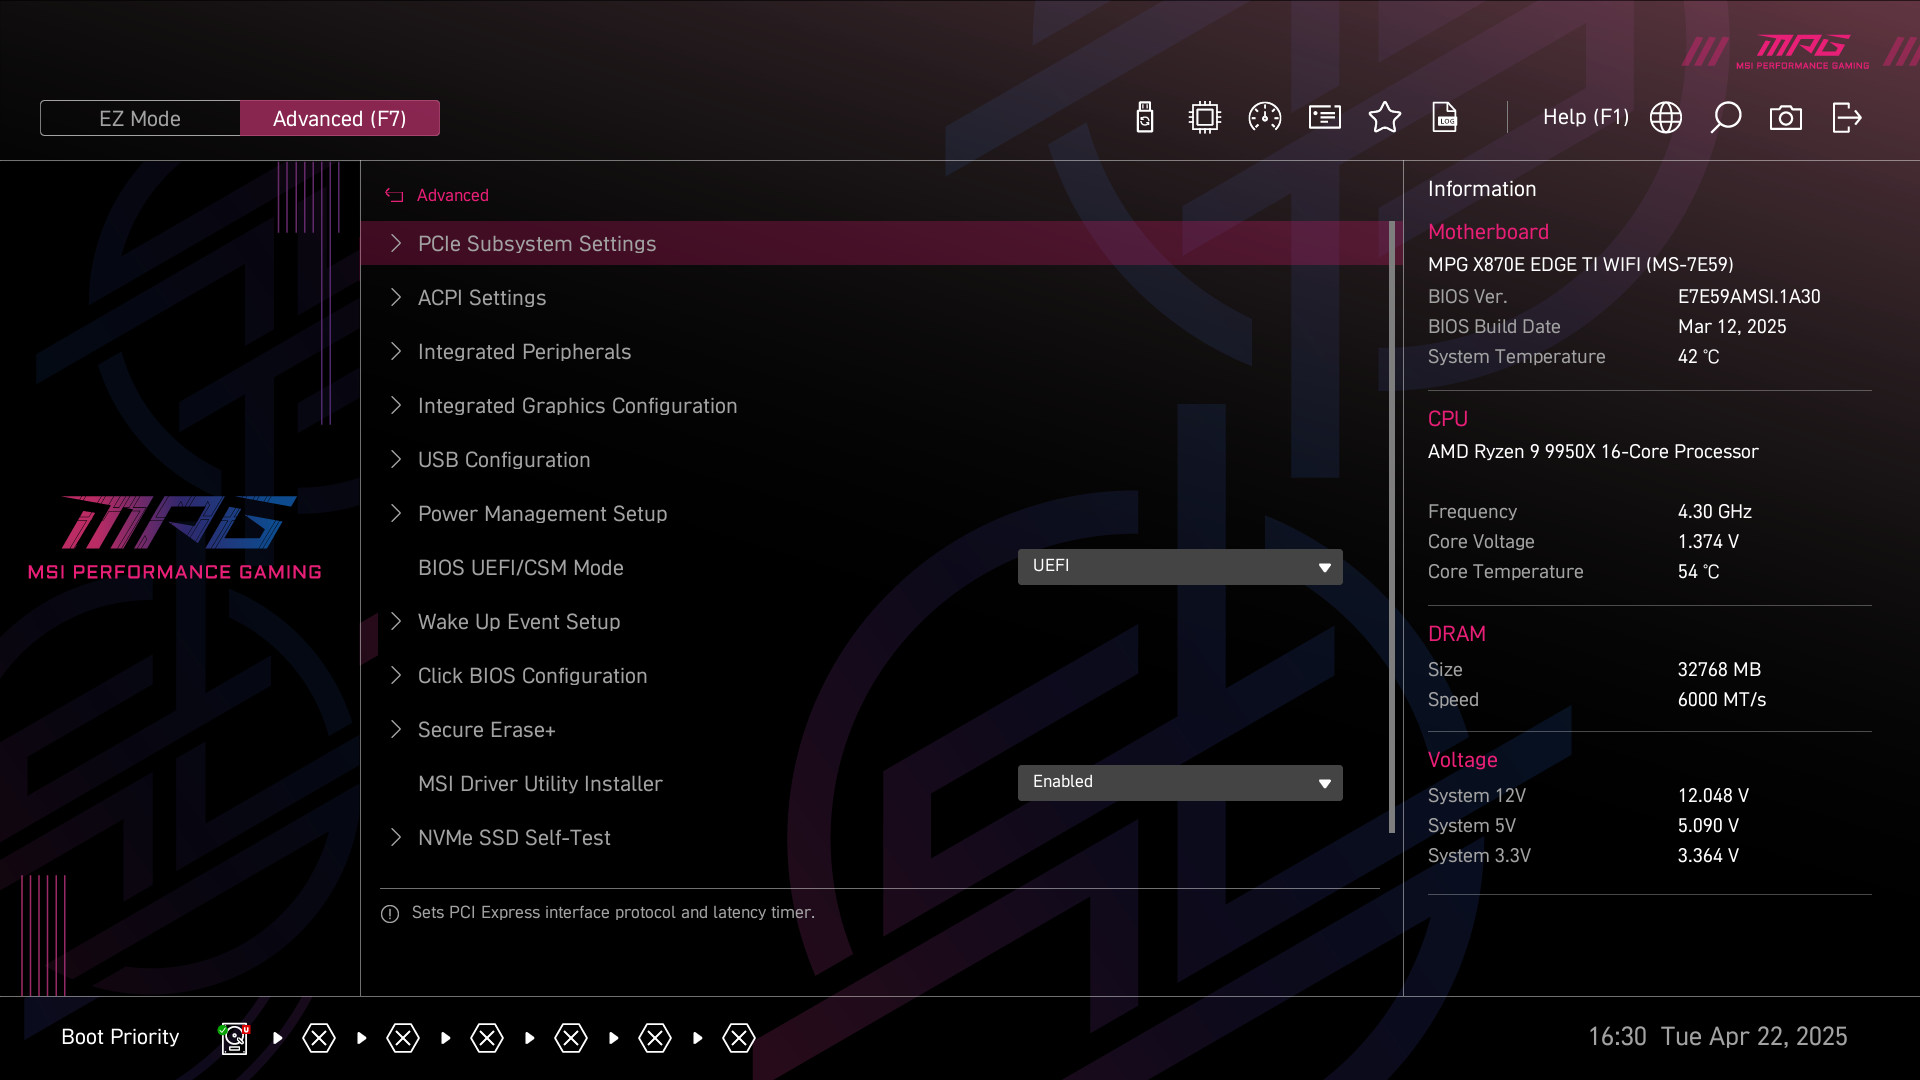Image resolution: width=1920 pixels, height=1080 pixels.
Task: Click the Core Temperature value 54 °C
Action: tap(1698, 572)
